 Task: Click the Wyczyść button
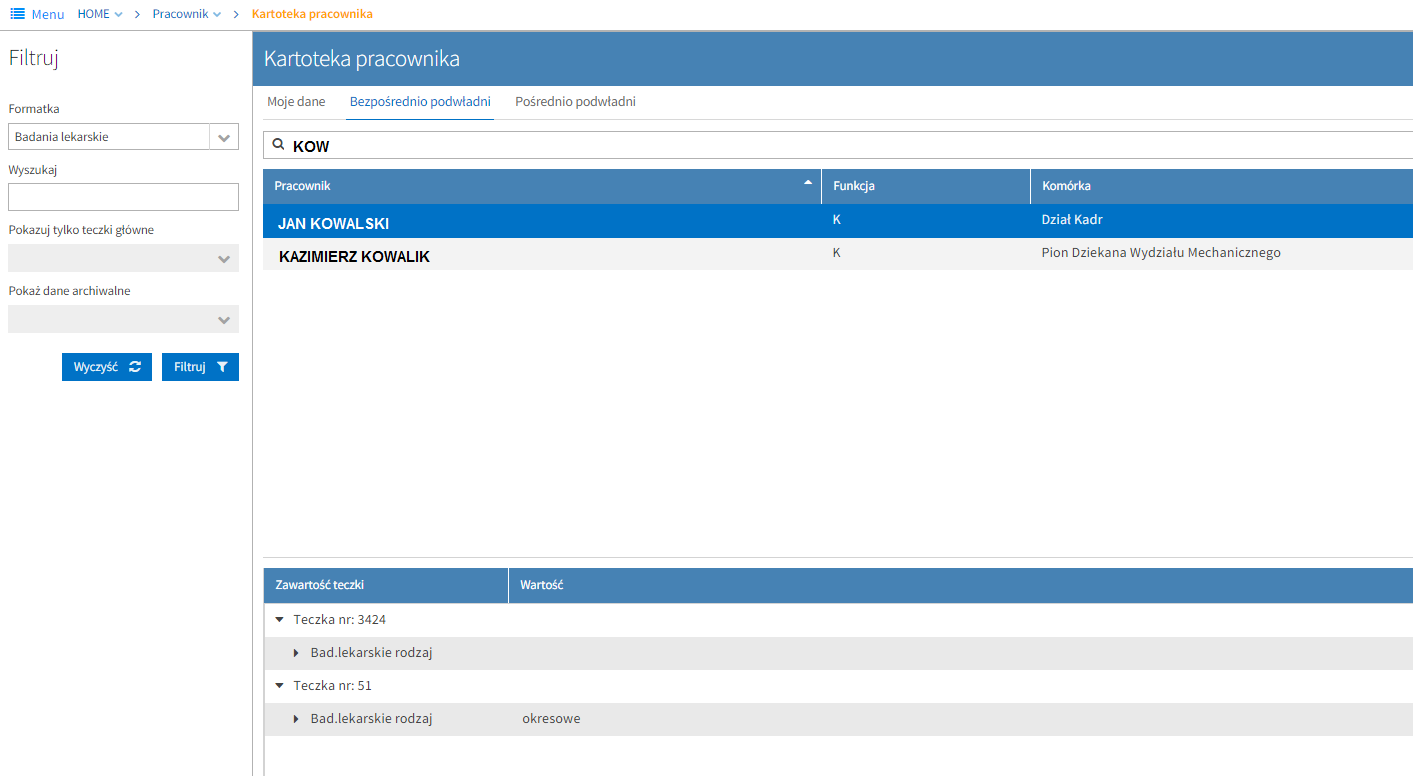pyautogui.click(x=107, y=367)
